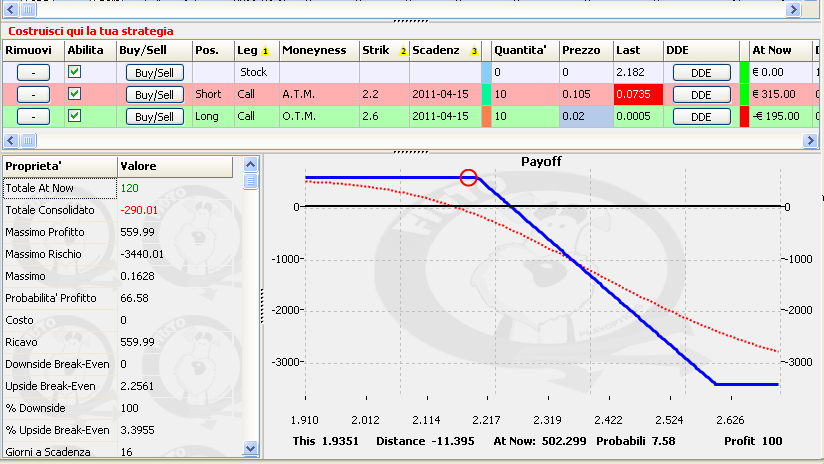
Task: Click the properties panel up arrow
Action: point(250,164)
